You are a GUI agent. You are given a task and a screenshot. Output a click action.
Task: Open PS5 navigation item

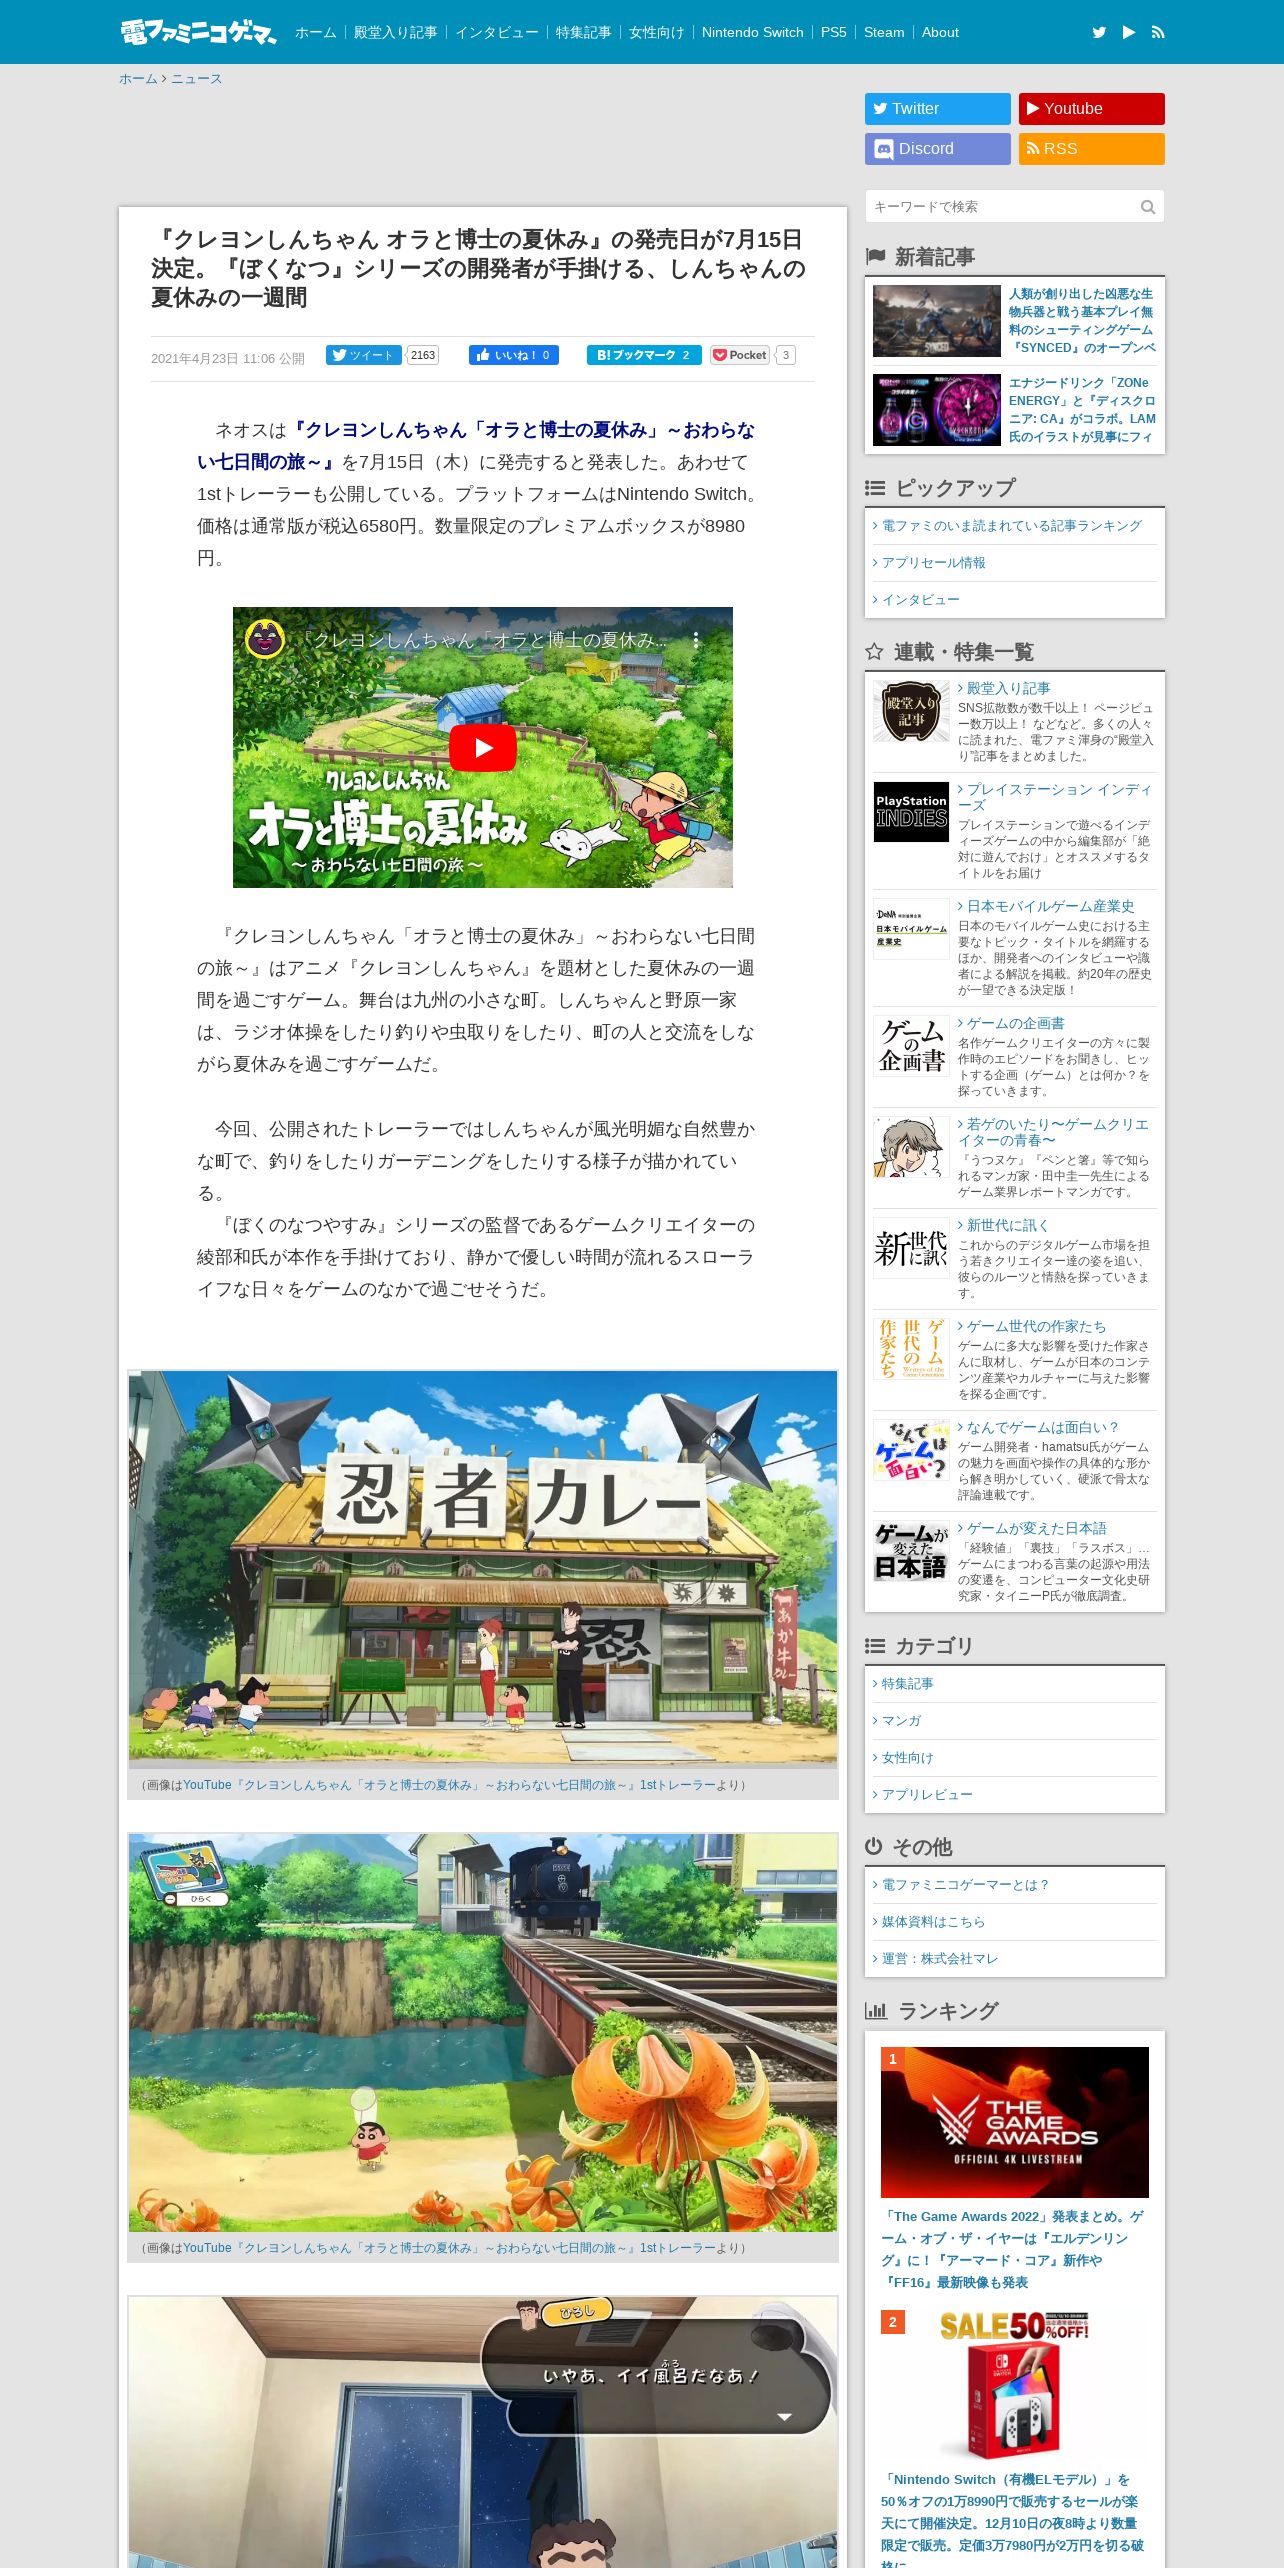(833, 32)
